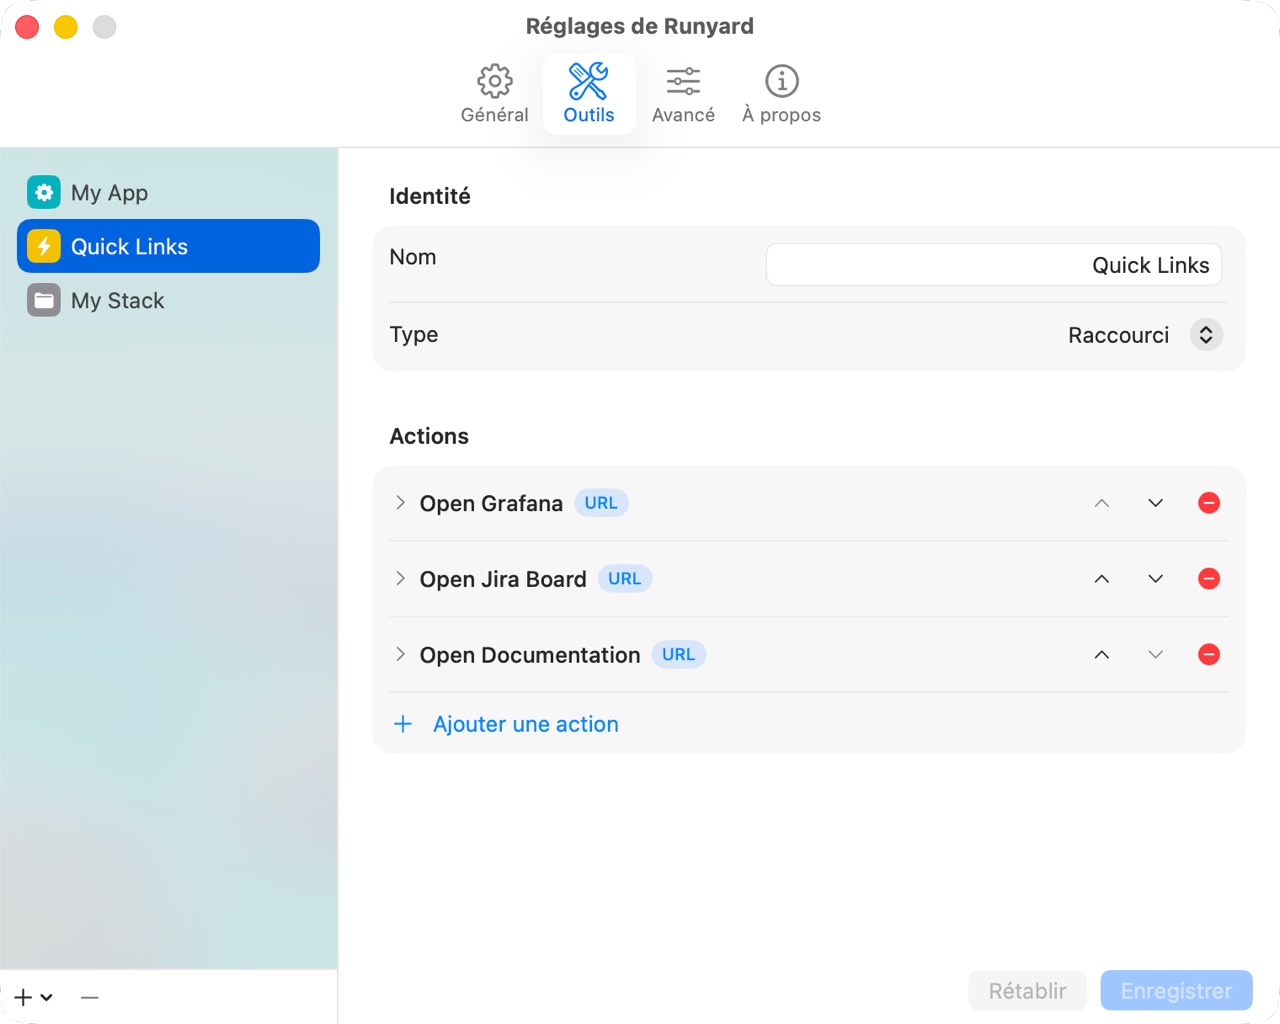
Task: Minimize the window with the yellow button
Action: (66, 27)
